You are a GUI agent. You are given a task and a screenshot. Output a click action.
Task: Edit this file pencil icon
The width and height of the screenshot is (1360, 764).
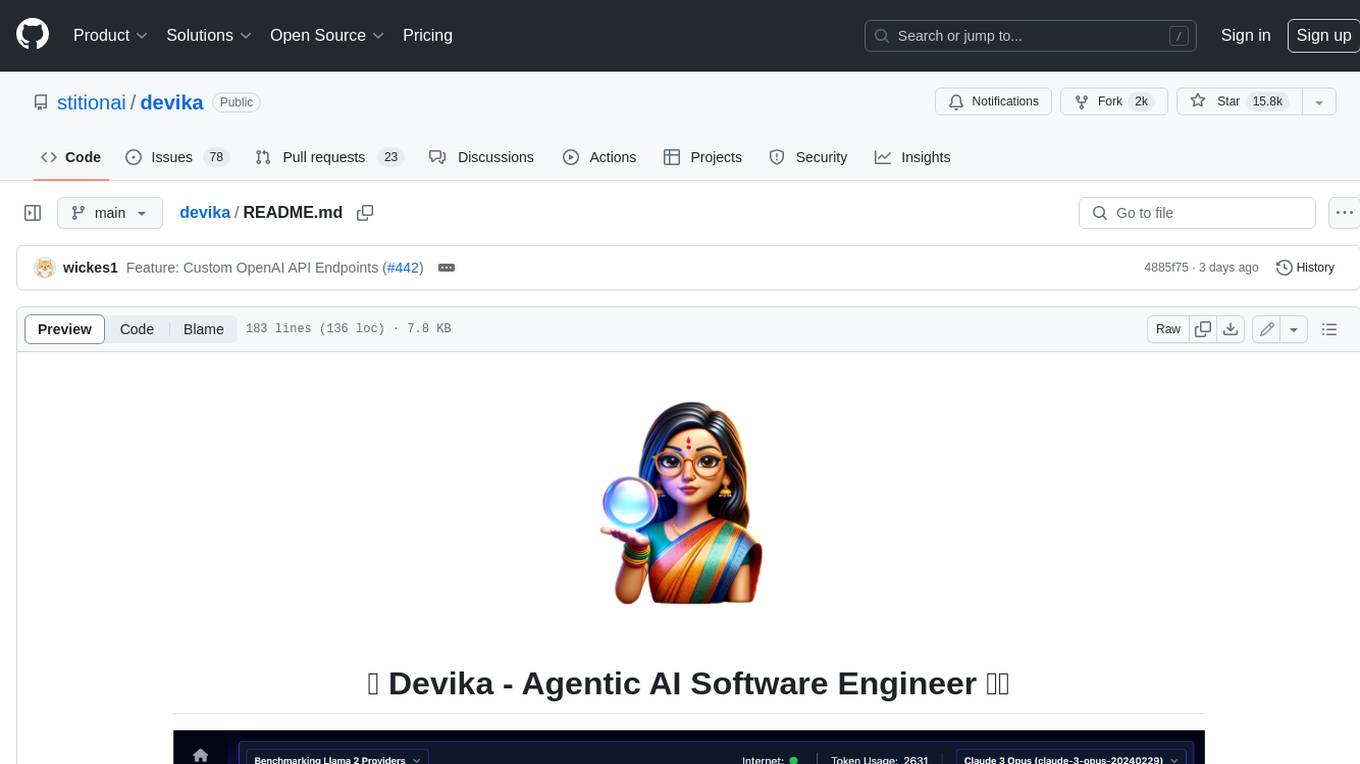pyautogui.click(x=1267, y=329)
